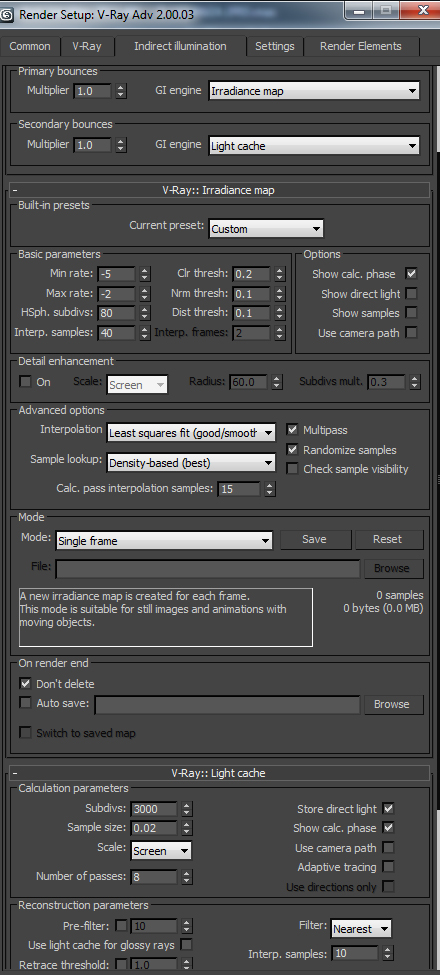The width and height of the screenshot is (440, 975).
Task: Adjust the Nrm thresh spinner arrows
Action: (280, 294)
